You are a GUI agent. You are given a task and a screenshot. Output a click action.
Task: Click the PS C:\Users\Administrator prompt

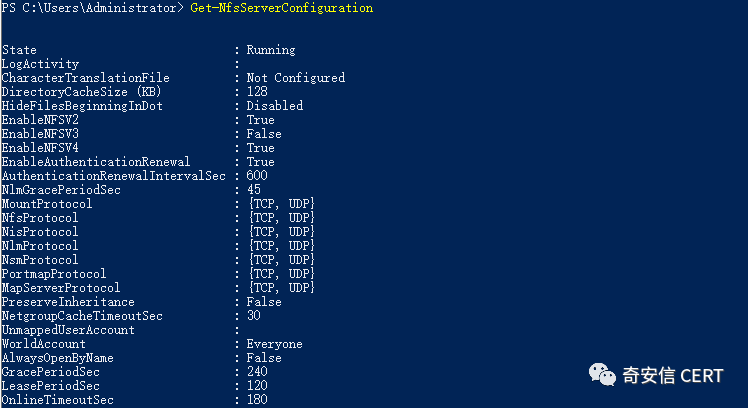93,8
